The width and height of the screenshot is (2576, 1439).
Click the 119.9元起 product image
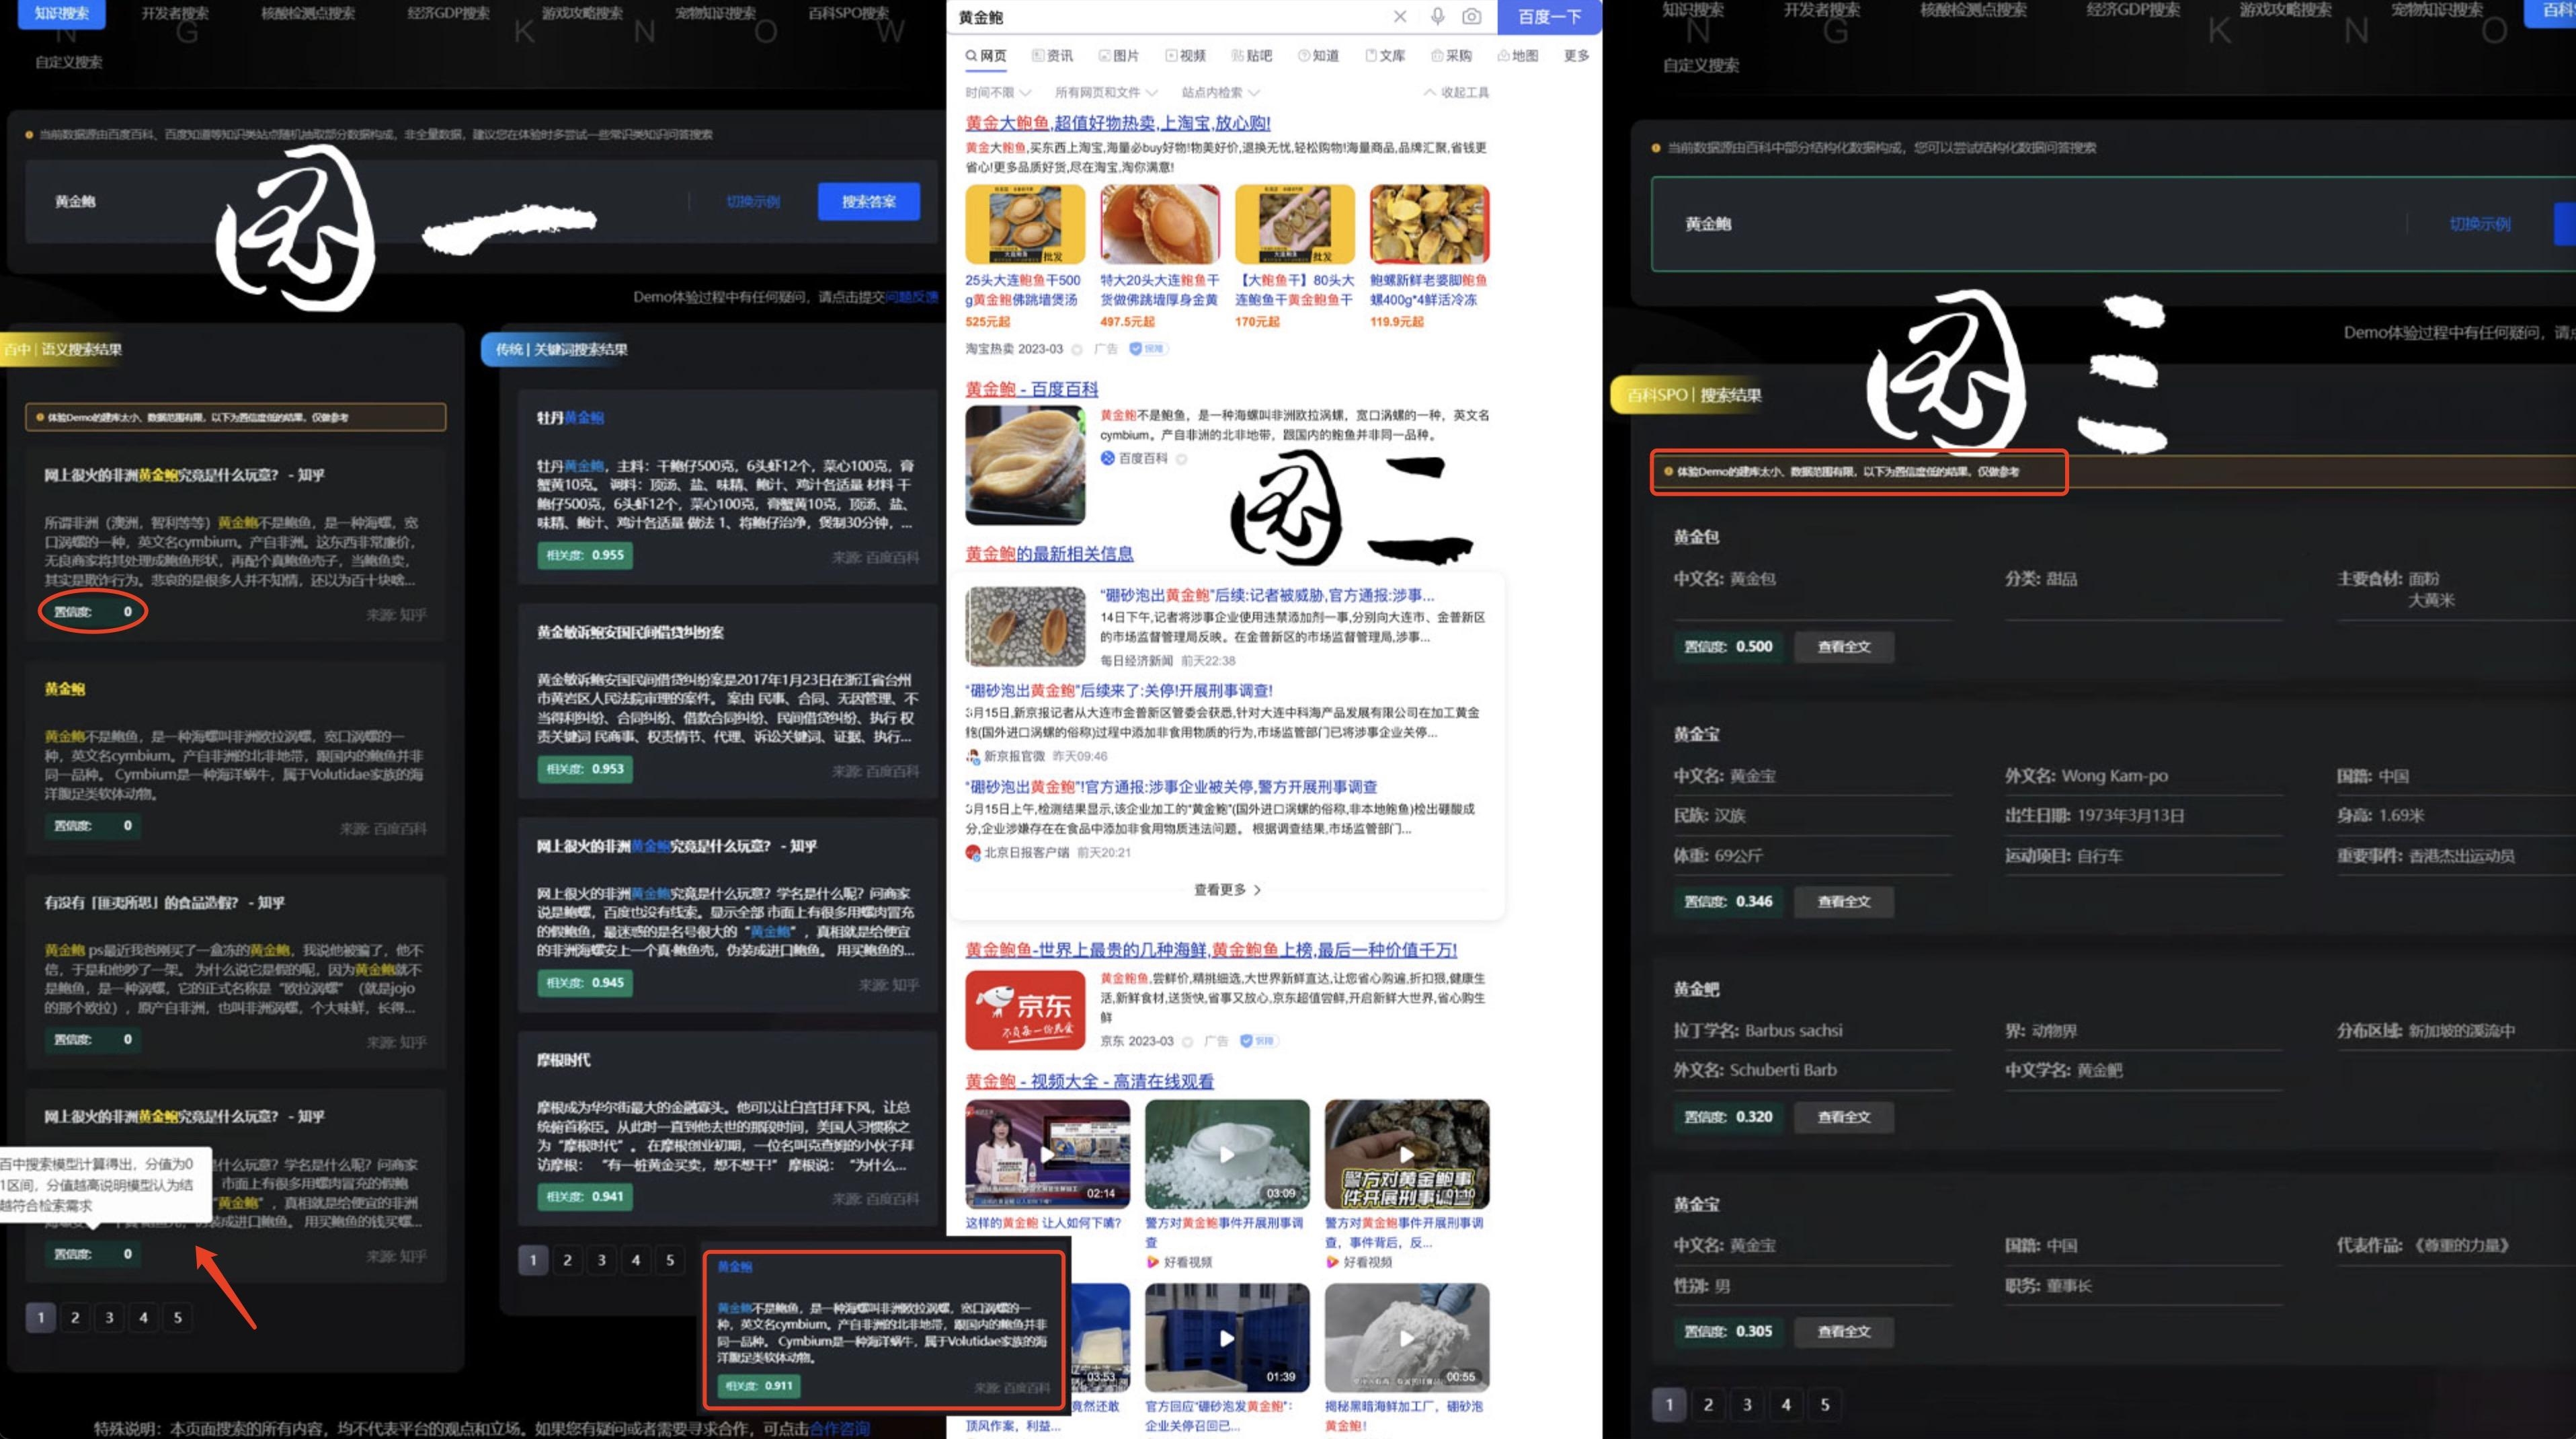(x=1429, y=224)
